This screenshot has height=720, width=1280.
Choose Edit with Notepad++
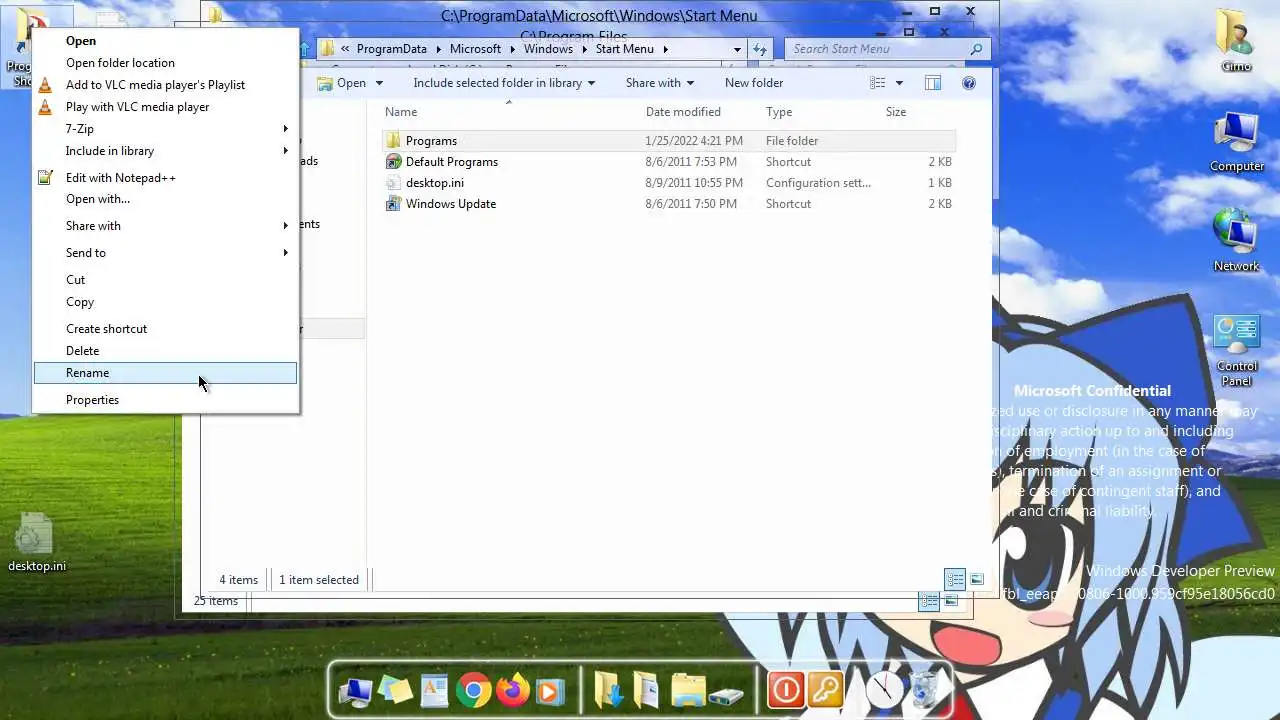(165, 178)
